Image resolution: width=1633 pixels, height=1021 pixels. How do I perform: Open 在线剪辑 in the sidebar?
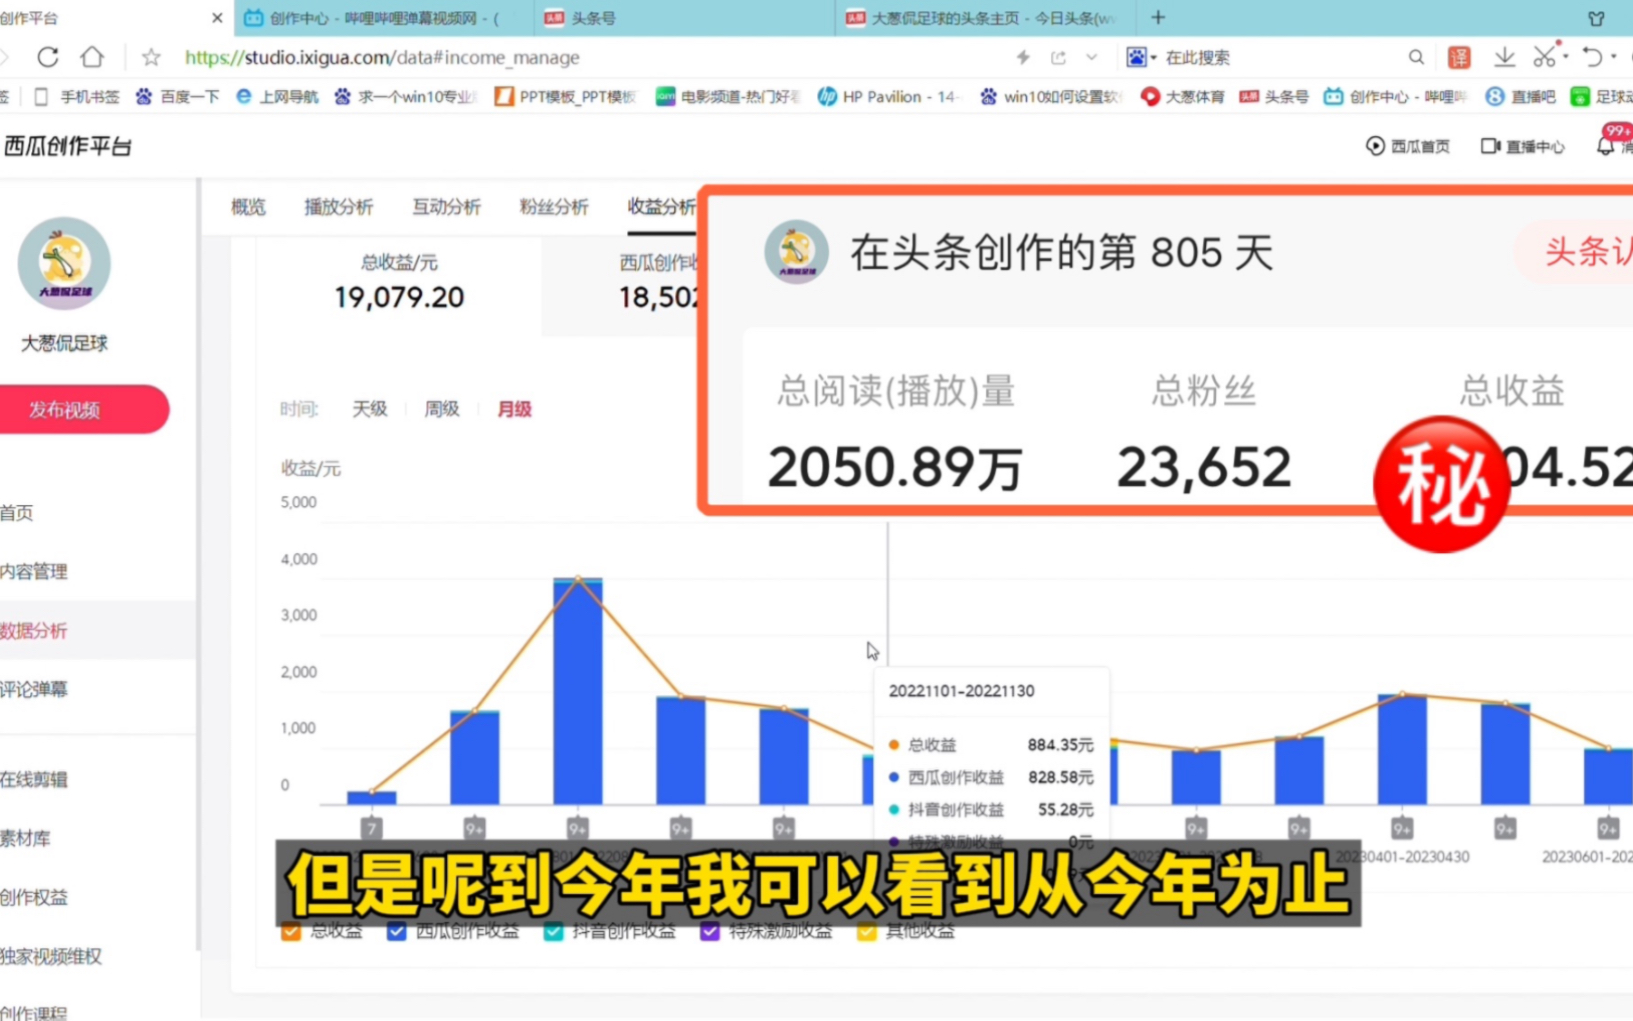point(34,779)
